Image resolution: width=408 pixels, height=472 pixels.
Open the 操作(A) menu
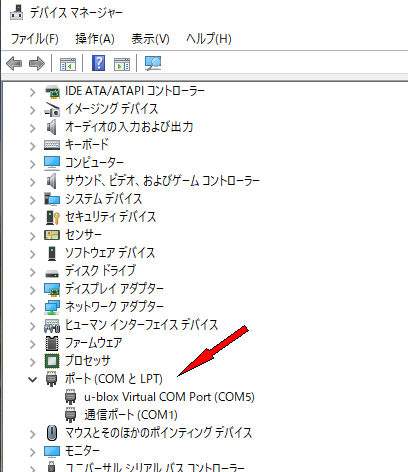tap(95, 39)
